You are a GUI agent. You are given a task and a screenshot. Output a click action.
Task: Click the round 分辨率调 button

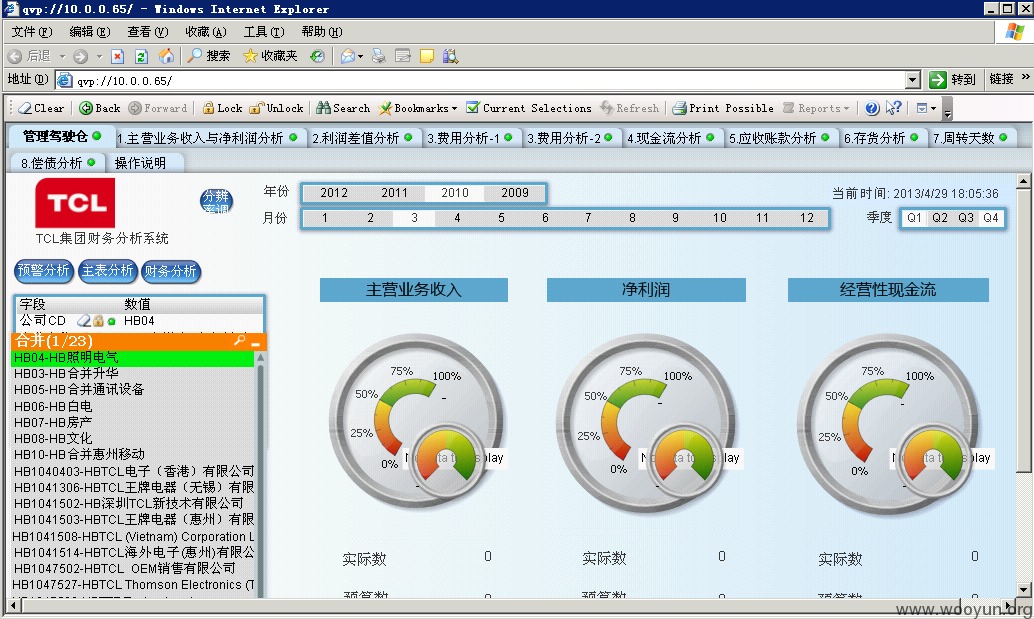click(x=216, y=202)
